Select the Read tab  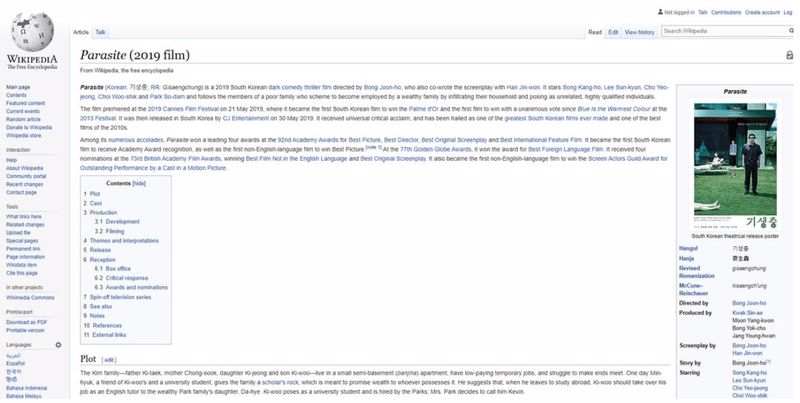click(595, 32)
